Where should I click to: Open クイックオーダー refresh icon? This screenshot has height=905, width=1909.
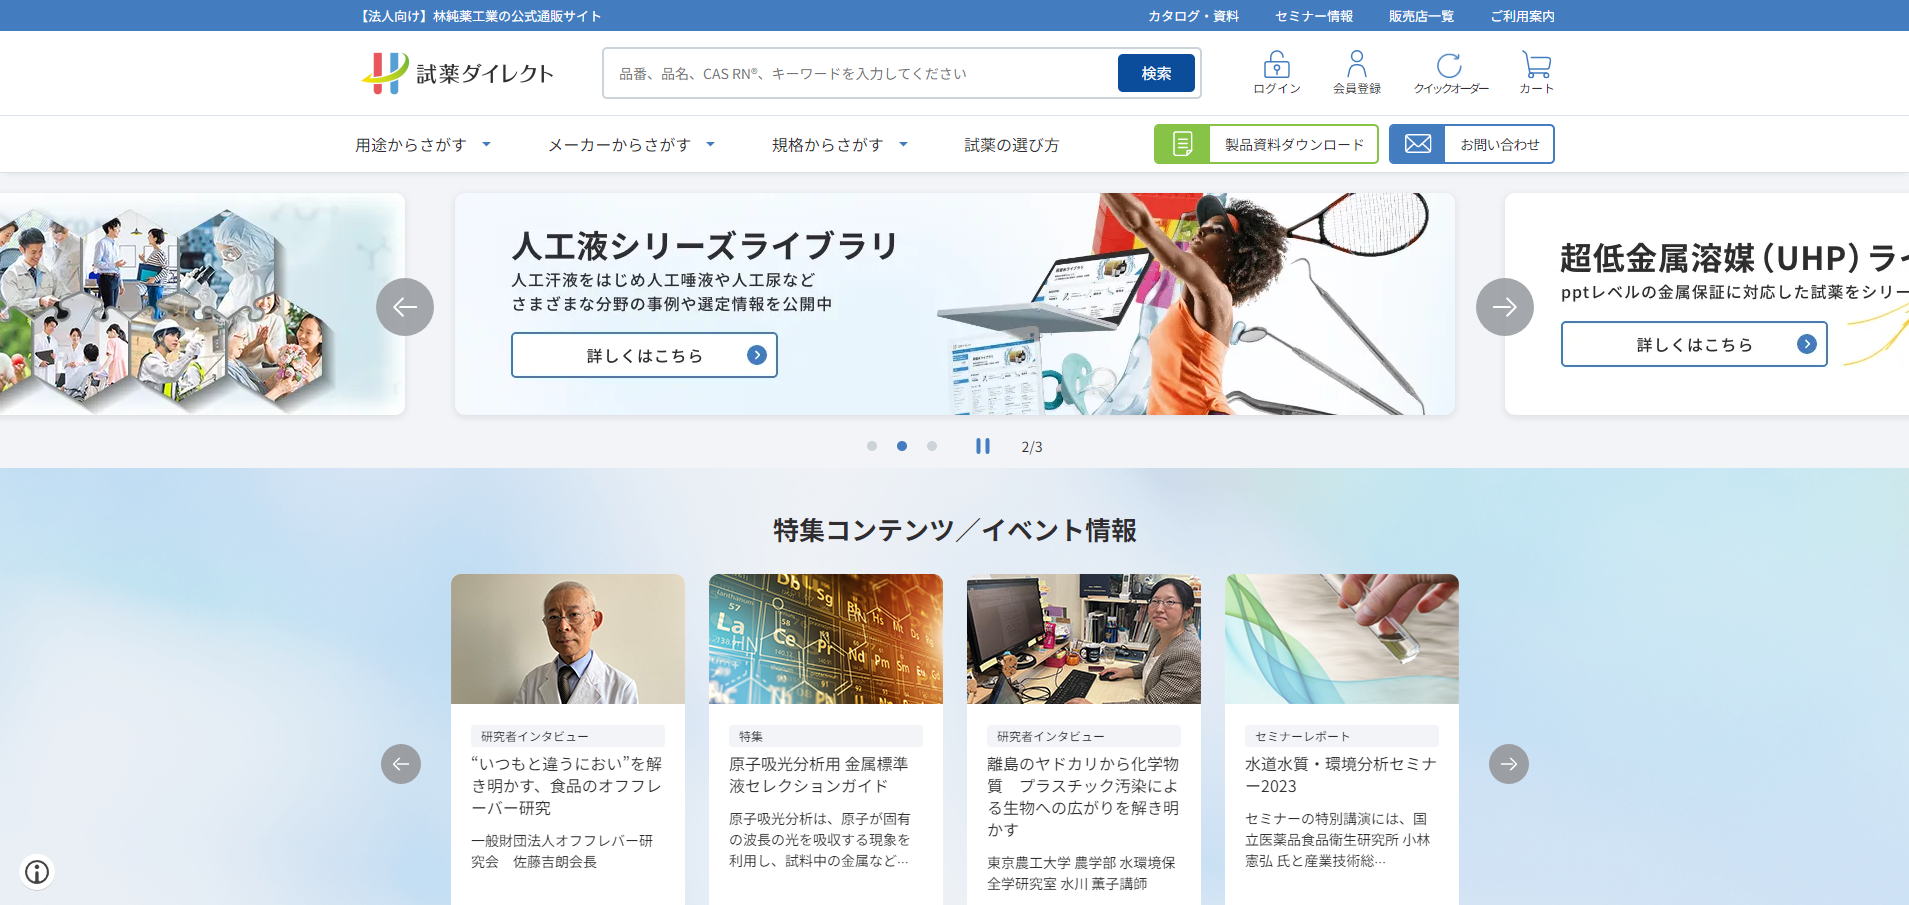(x=1449, y=66)
